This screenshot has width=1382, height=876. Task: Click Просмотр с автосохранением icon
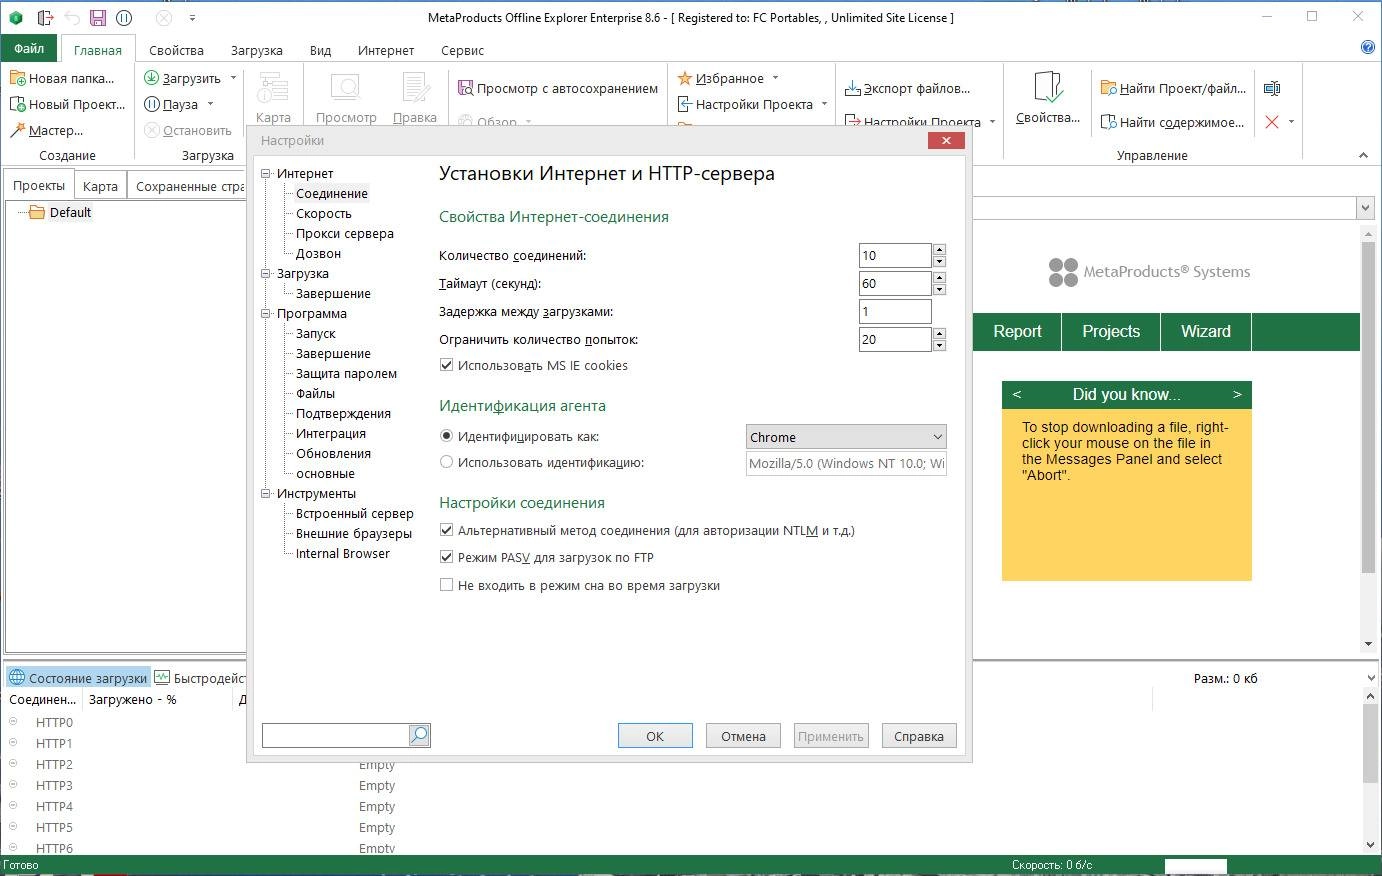[x=465, y=88]
